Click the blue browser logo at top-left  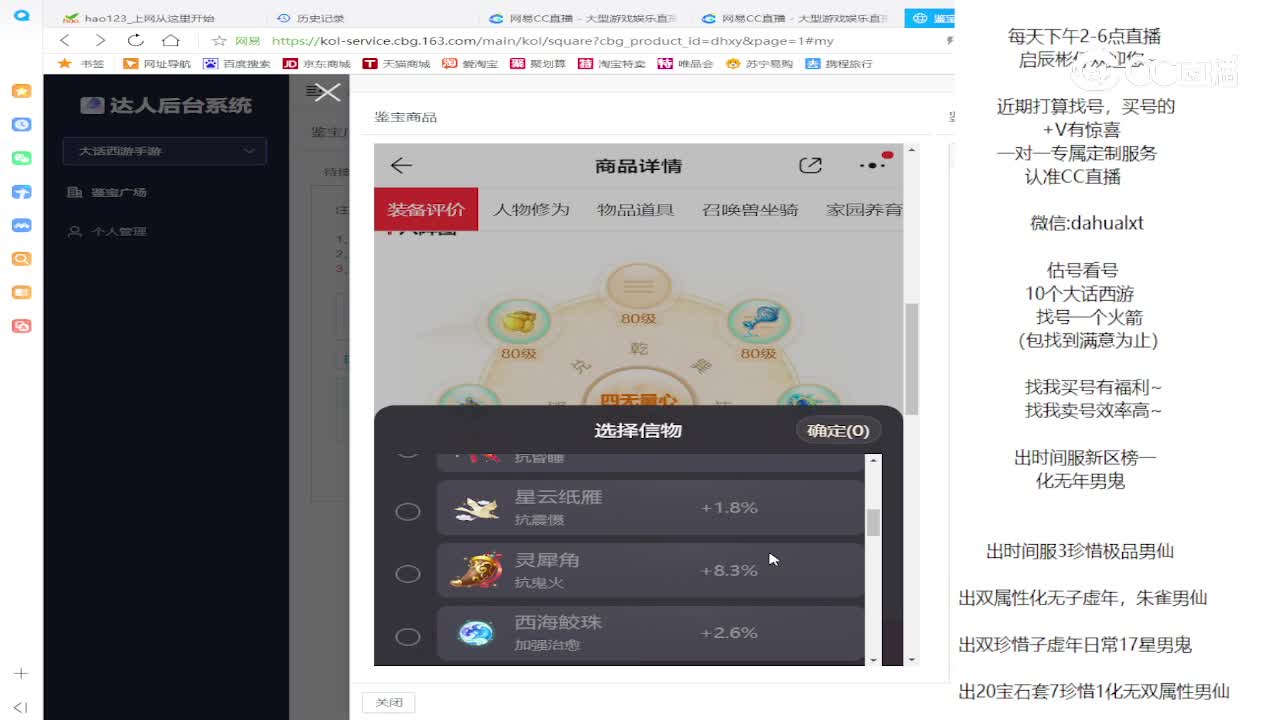[x=21, y=16]
